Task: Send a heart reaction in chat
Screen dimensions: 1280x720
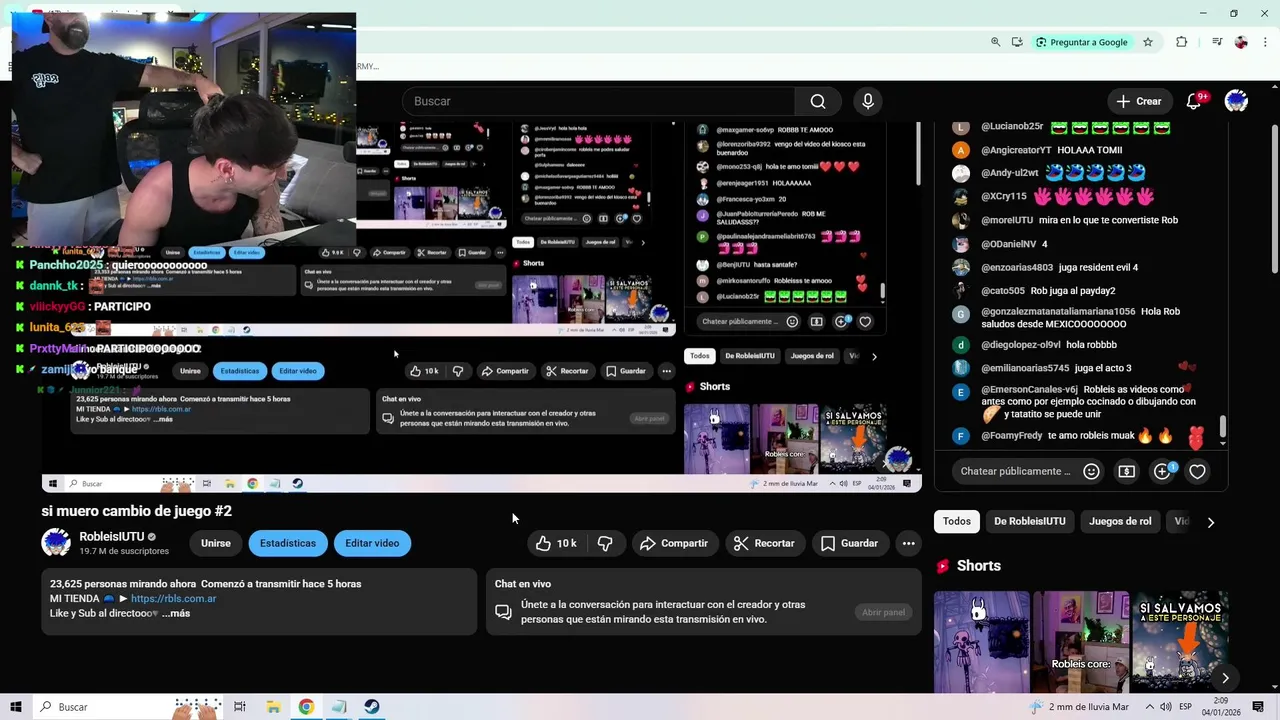Action: coord(1197,471)
